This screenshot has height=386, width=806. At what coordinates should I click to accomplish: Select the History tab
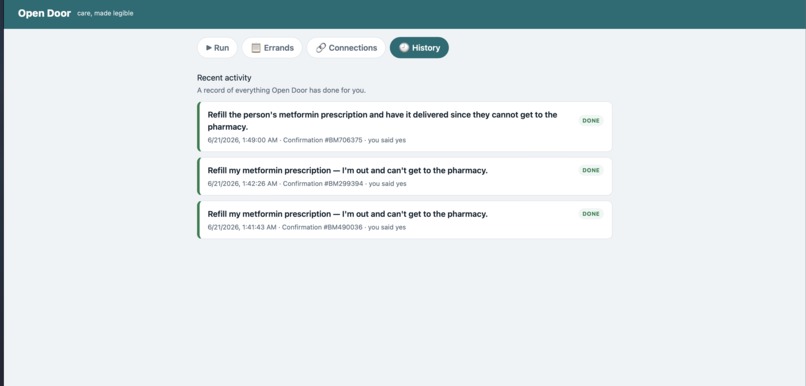point(419,48)
